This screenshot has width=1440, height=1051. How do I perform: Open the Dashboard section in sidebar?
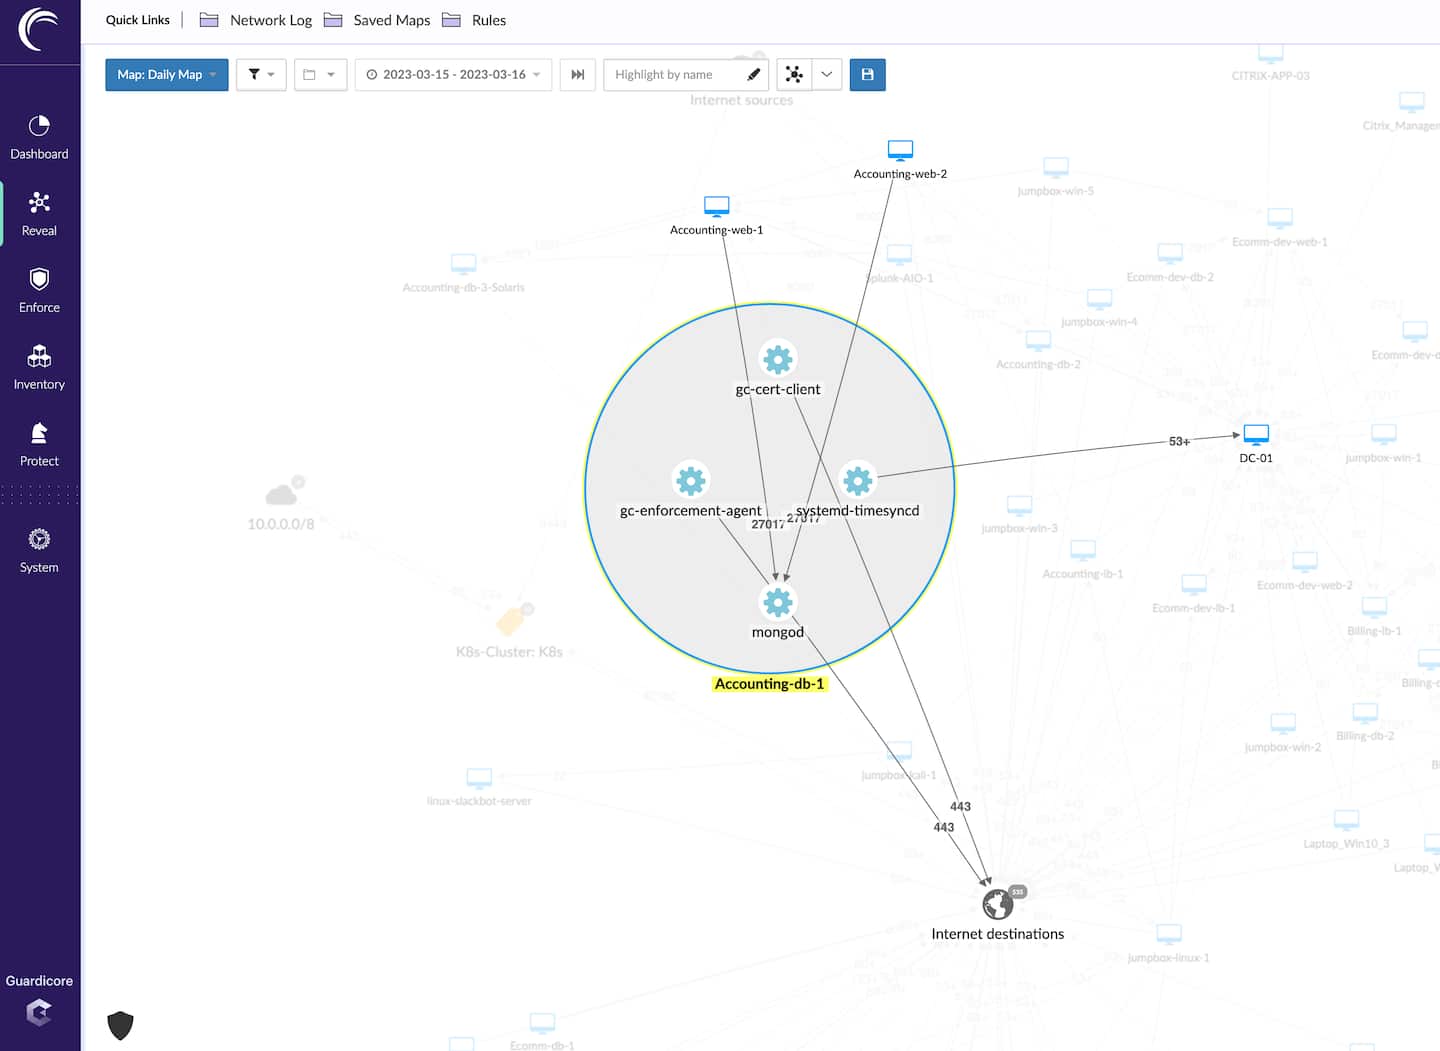point(39,137)
